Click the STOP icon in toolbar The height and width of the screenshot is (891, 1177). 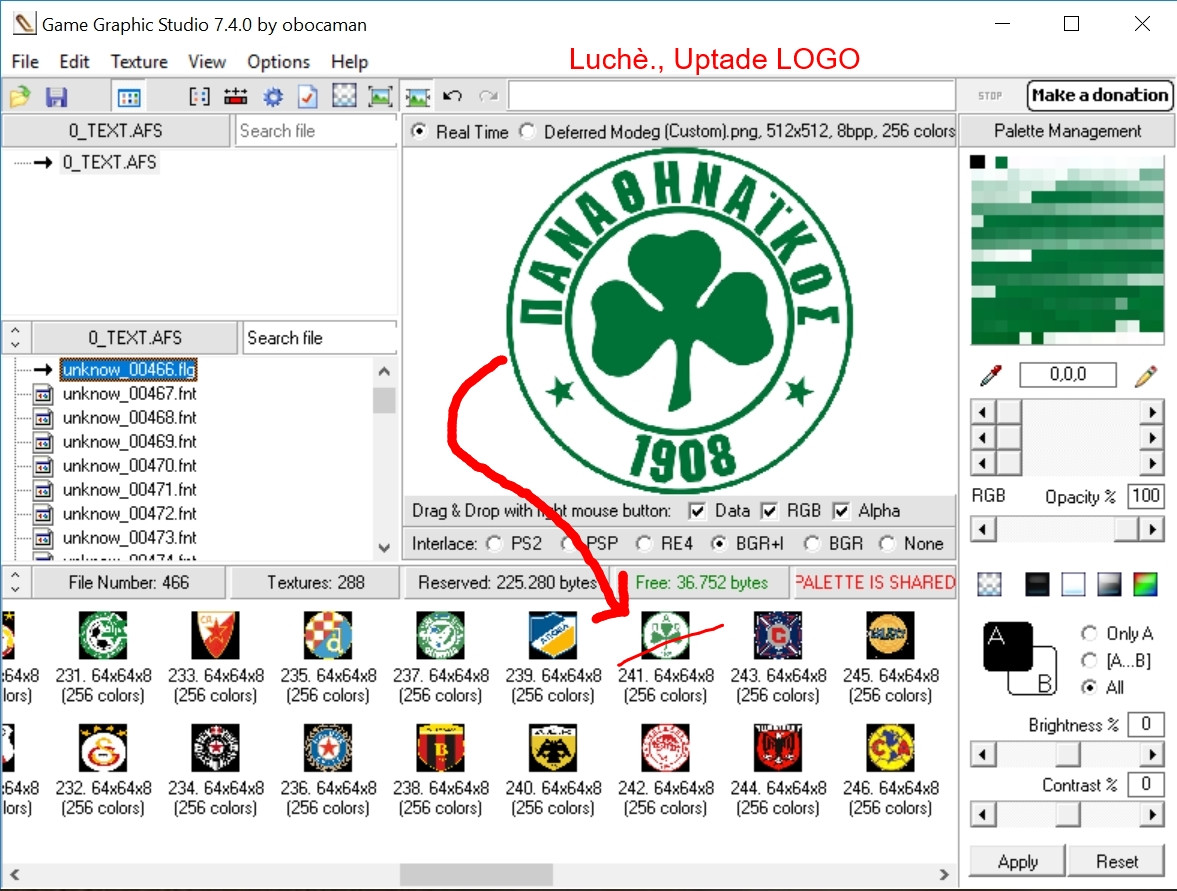(990, 96)
